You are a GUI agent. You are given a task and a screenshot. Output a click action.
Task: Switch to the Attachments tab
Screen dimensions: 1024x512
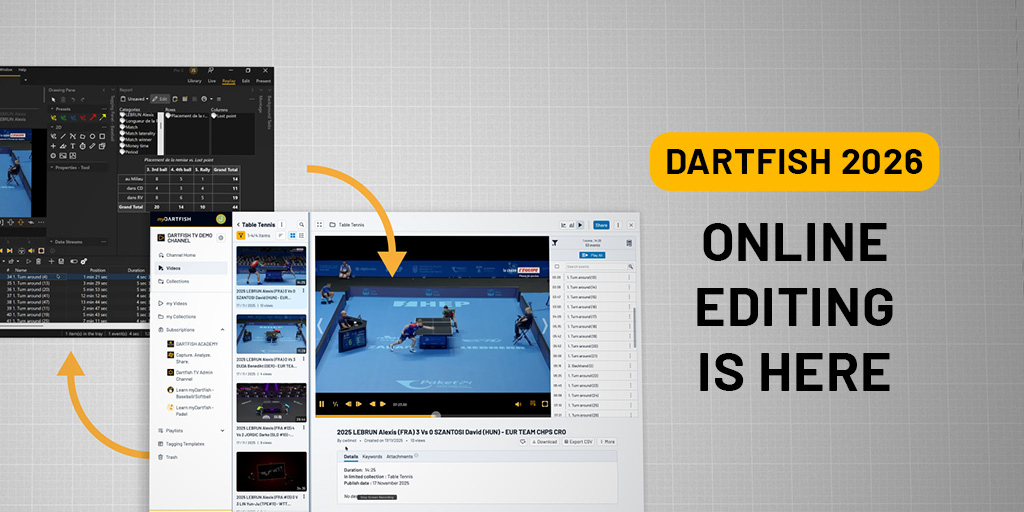coord(400,456)
